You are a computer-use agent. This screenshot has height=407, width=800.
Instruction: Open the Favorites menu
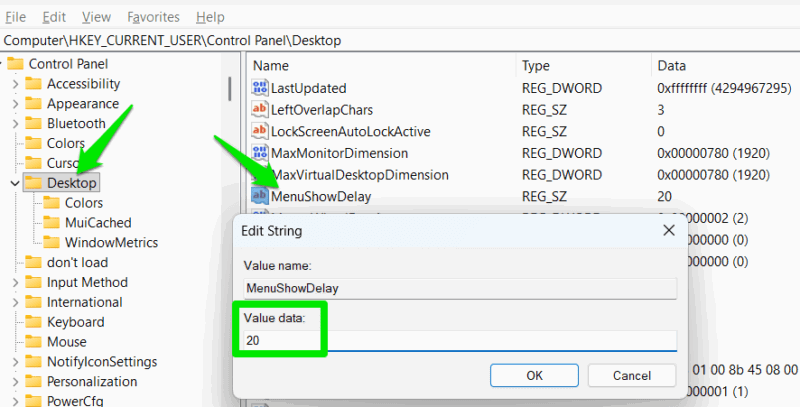[x=153, y=17]
